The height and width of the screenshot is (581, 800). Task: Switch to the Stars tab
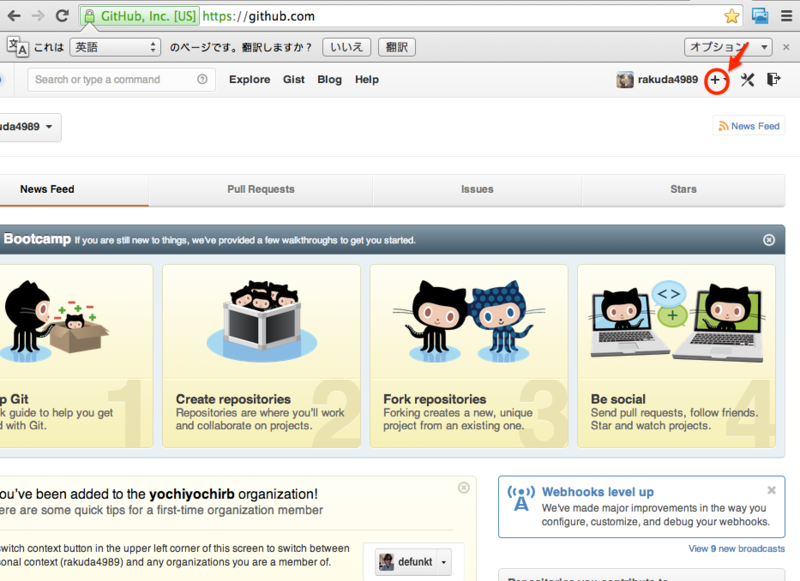click(683, 189)
